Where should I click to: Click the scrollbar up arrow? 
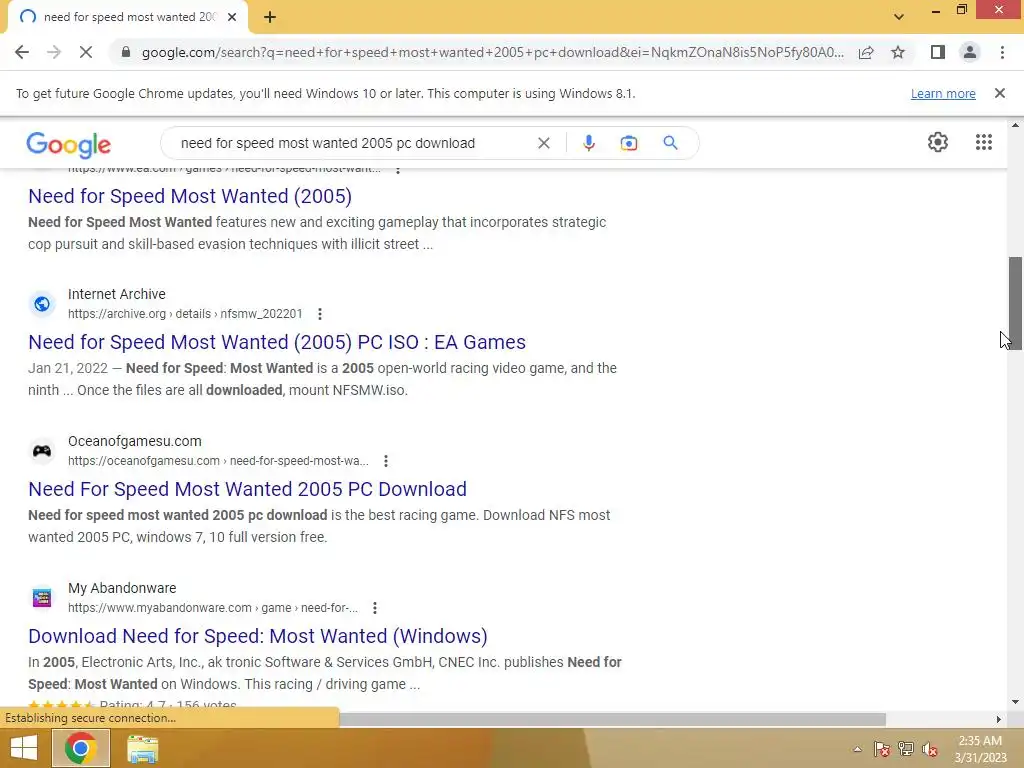tap(1015, 125)
